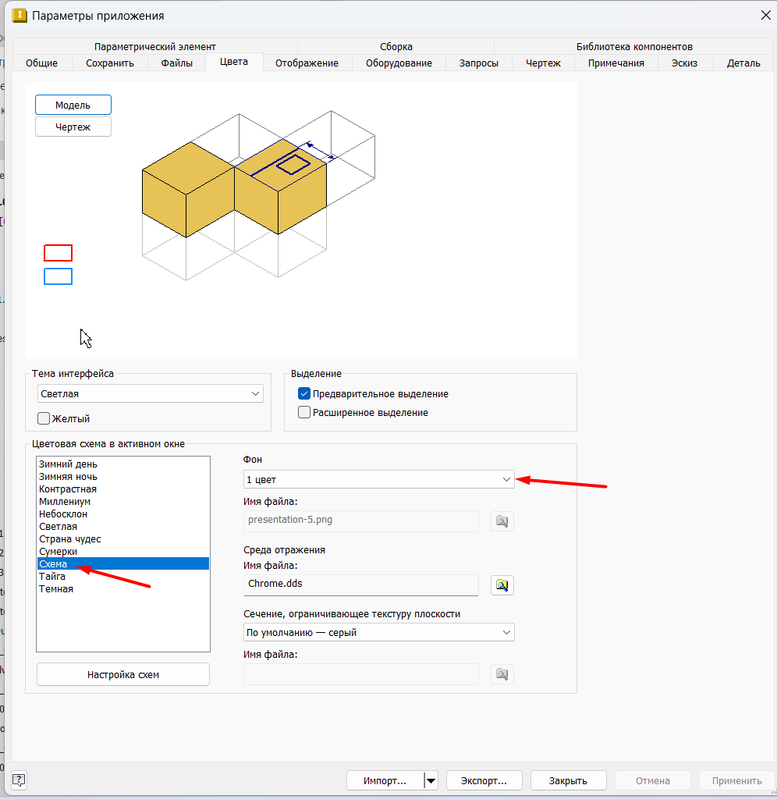Open the Запросы tab

click(479, 63)
